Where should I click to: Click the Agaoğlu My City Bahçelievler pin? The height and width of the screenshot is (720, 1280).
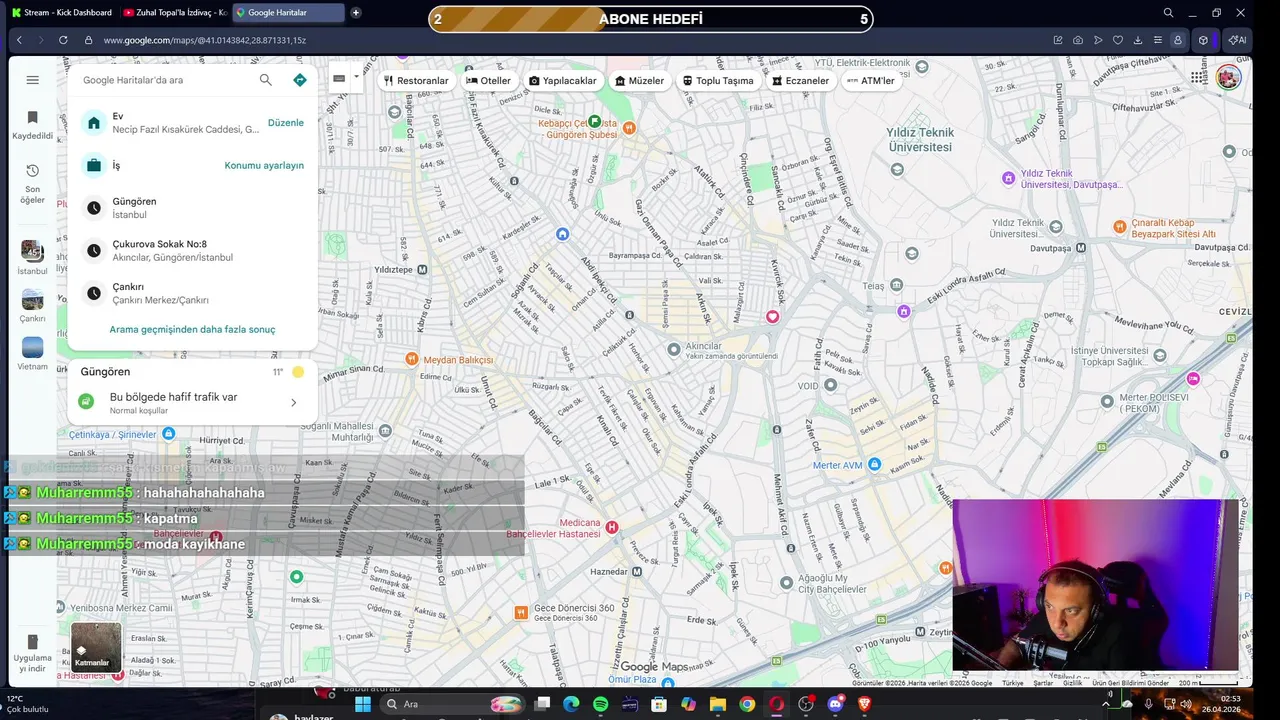(786, 583)
